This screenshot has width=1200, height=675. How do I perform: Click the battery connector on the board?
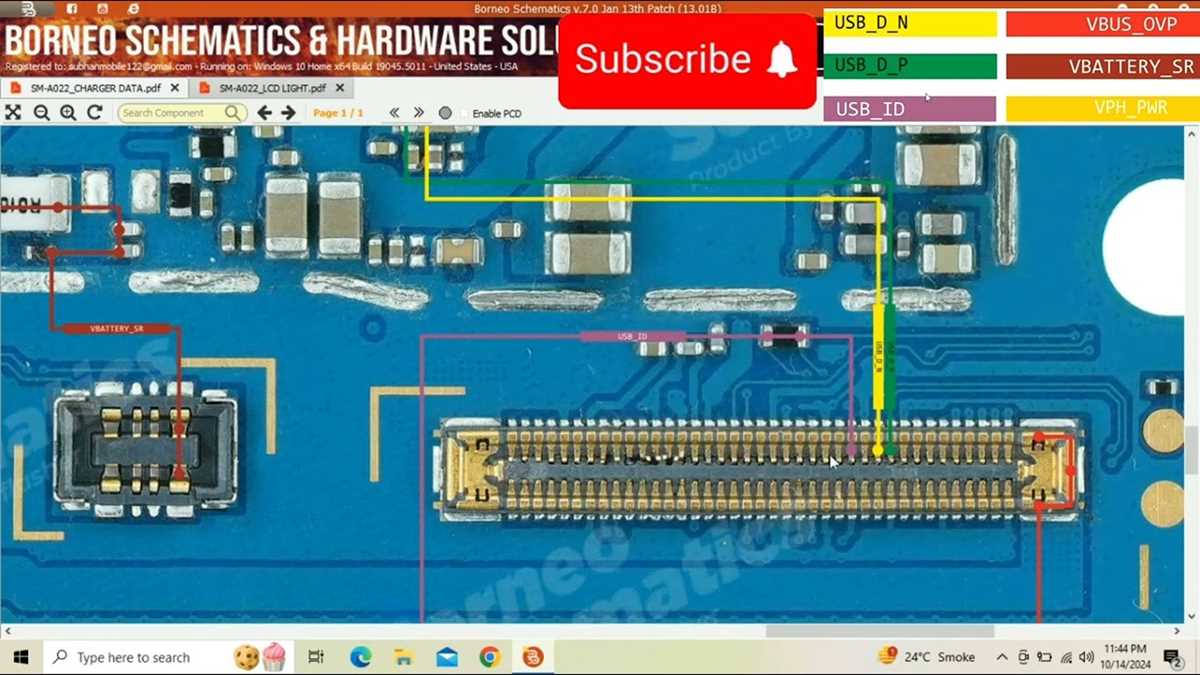coord(146,449)
